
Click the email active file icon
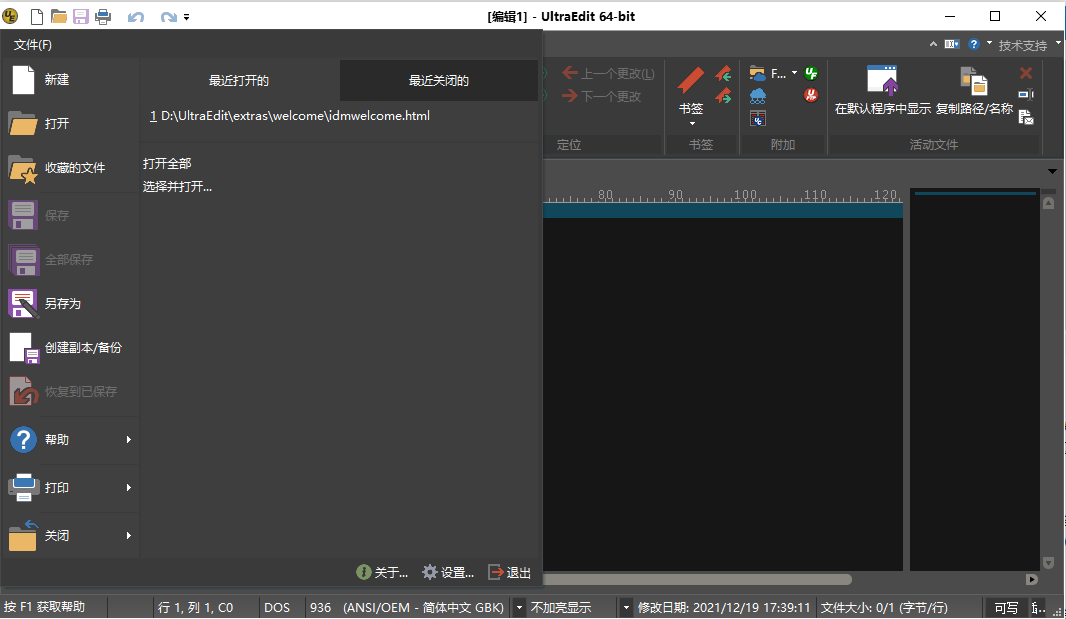point(1026,117)
